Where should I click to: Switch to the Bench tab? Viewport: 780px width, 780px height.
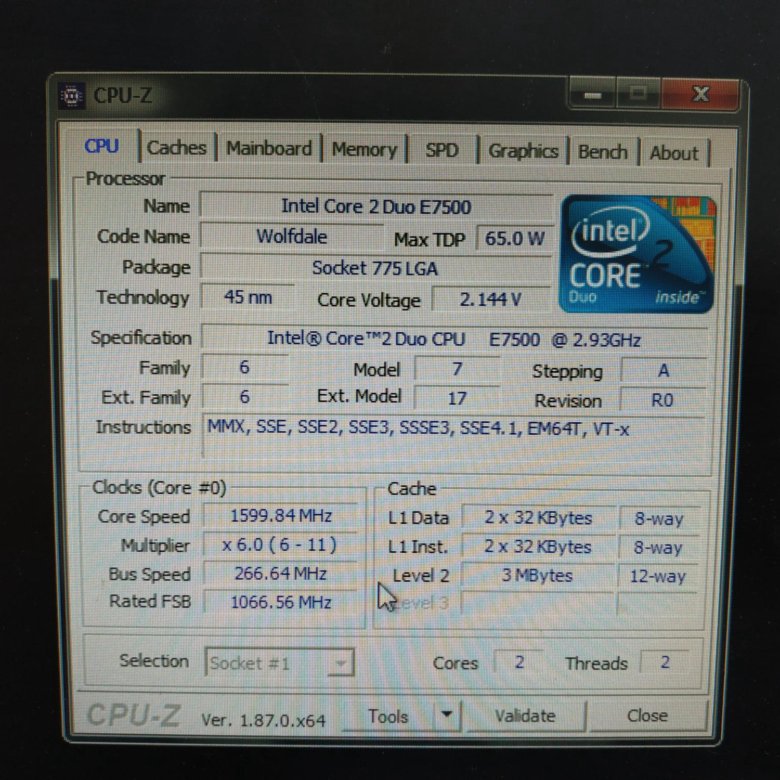click(x=602, y=152)
